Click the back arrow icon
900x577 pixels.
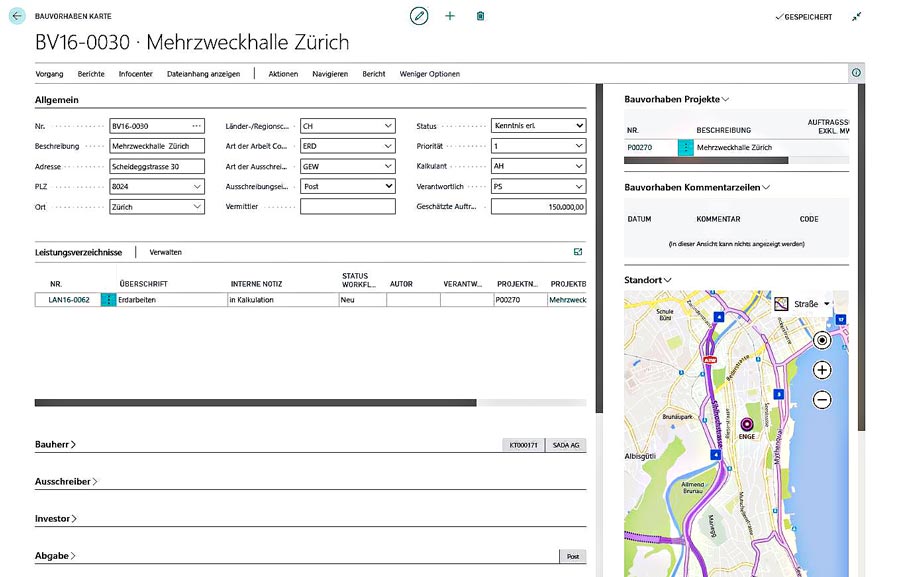[17, 16]
